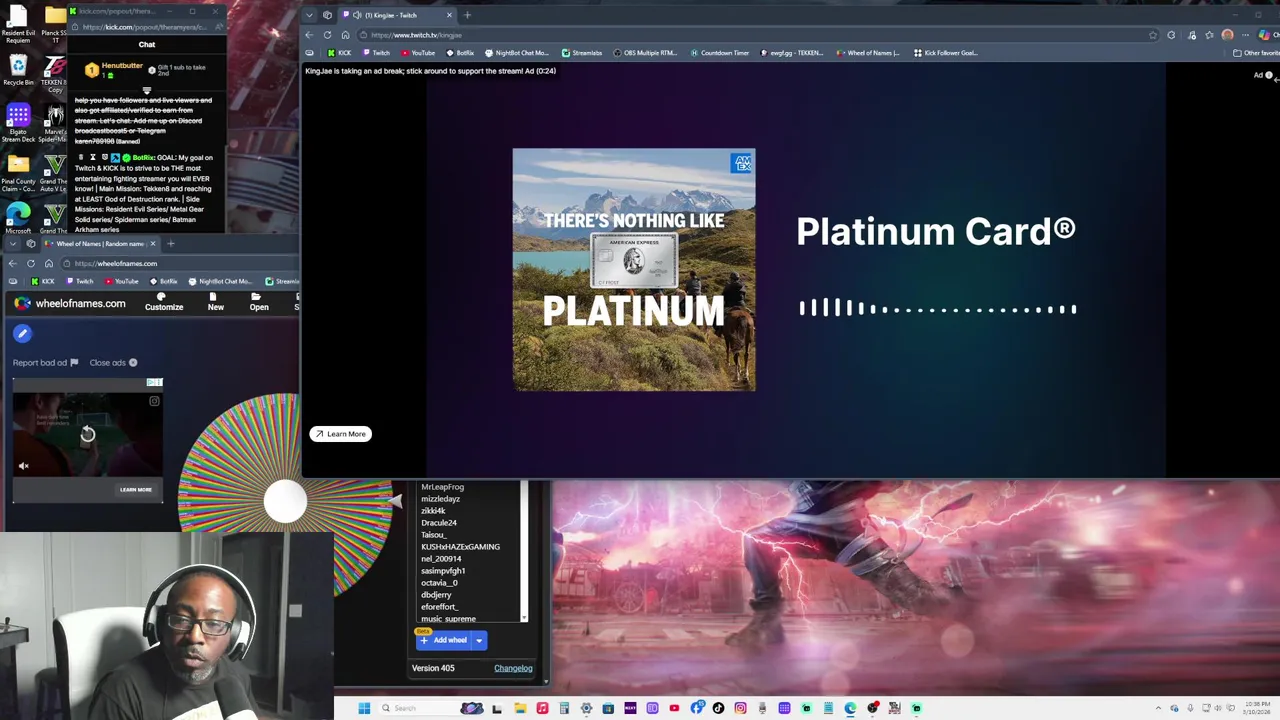1280x720 pixels.
Task: Select MrLeapFrog in the wheel entries list
Action: [442, 487]
